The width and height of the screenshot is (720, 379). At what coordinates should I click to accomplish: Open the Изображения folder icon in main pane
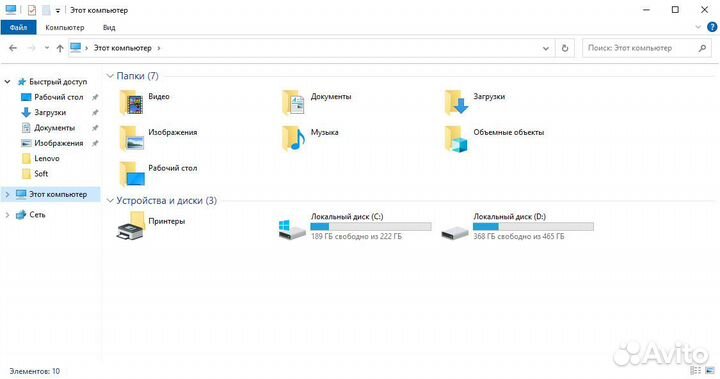point(131,138)
